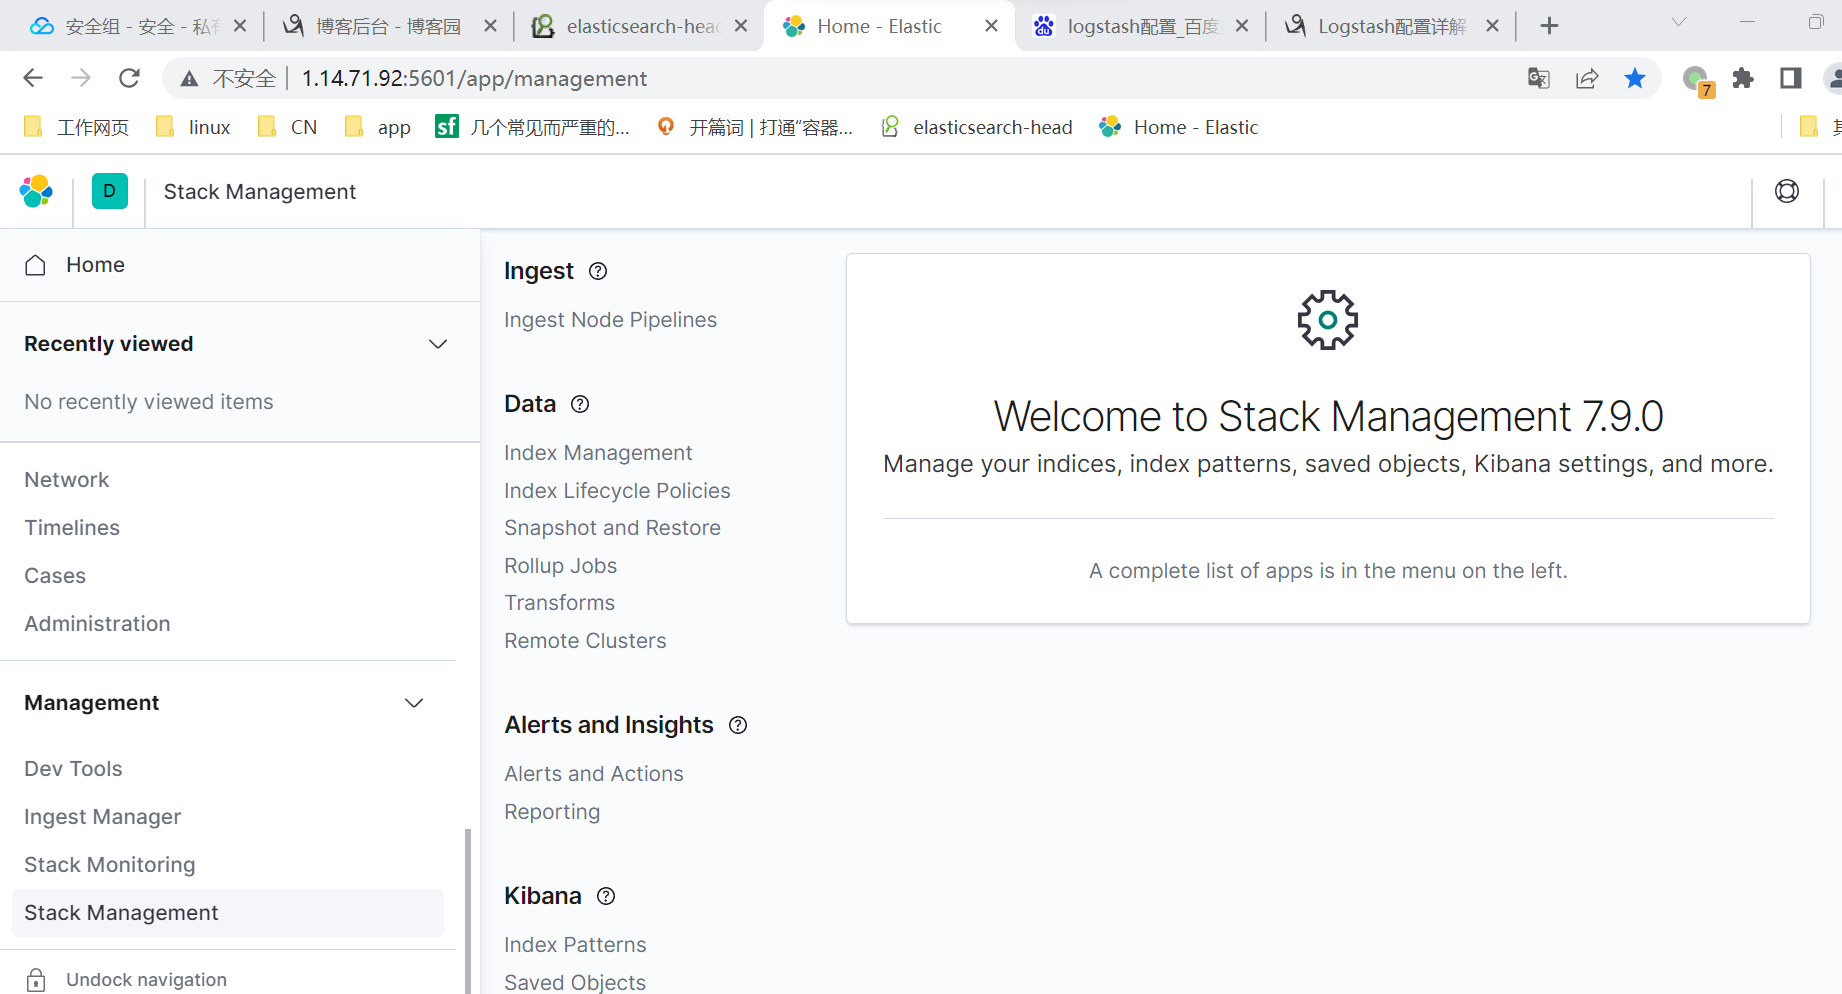
Task: Open Administration in the sidebar
Action: (97, 624)
